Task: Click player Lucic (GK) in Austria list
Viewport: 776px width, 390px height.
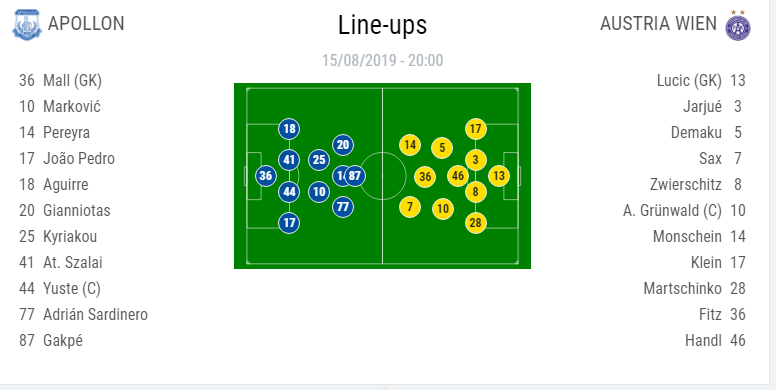Action: 689,80
